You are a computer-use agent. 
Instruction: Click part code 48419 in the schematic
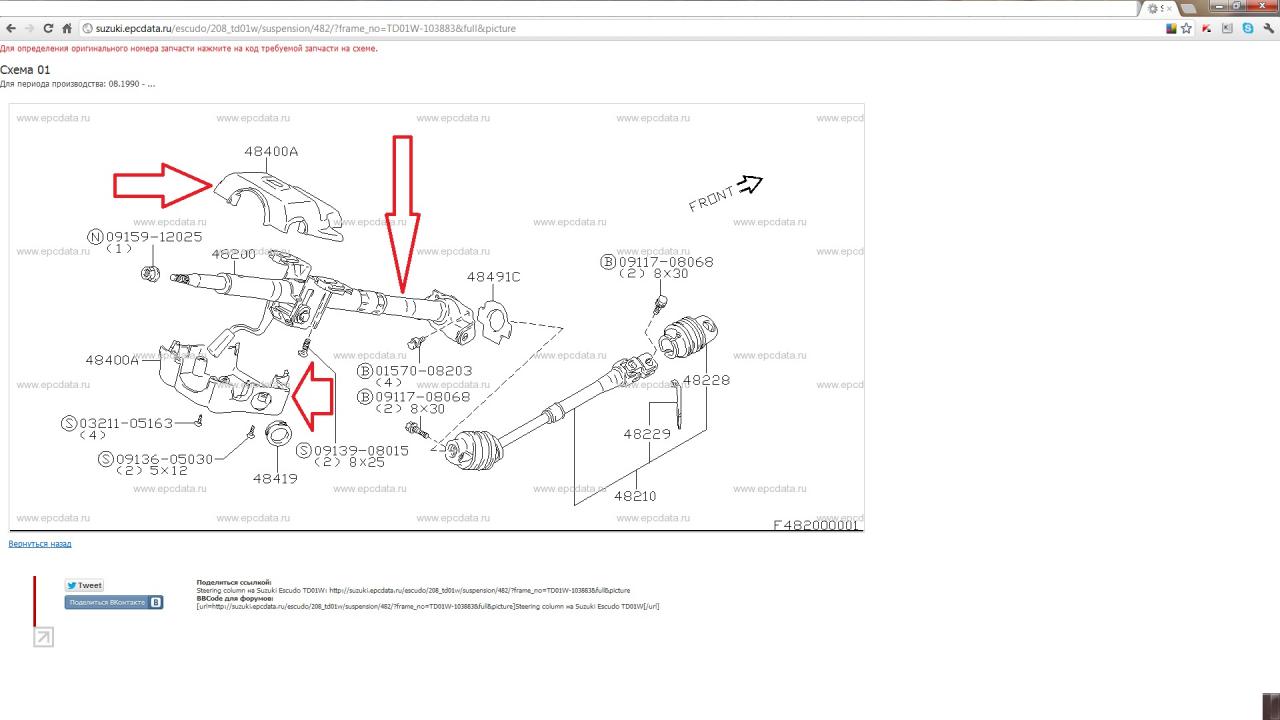pos(275,479)
